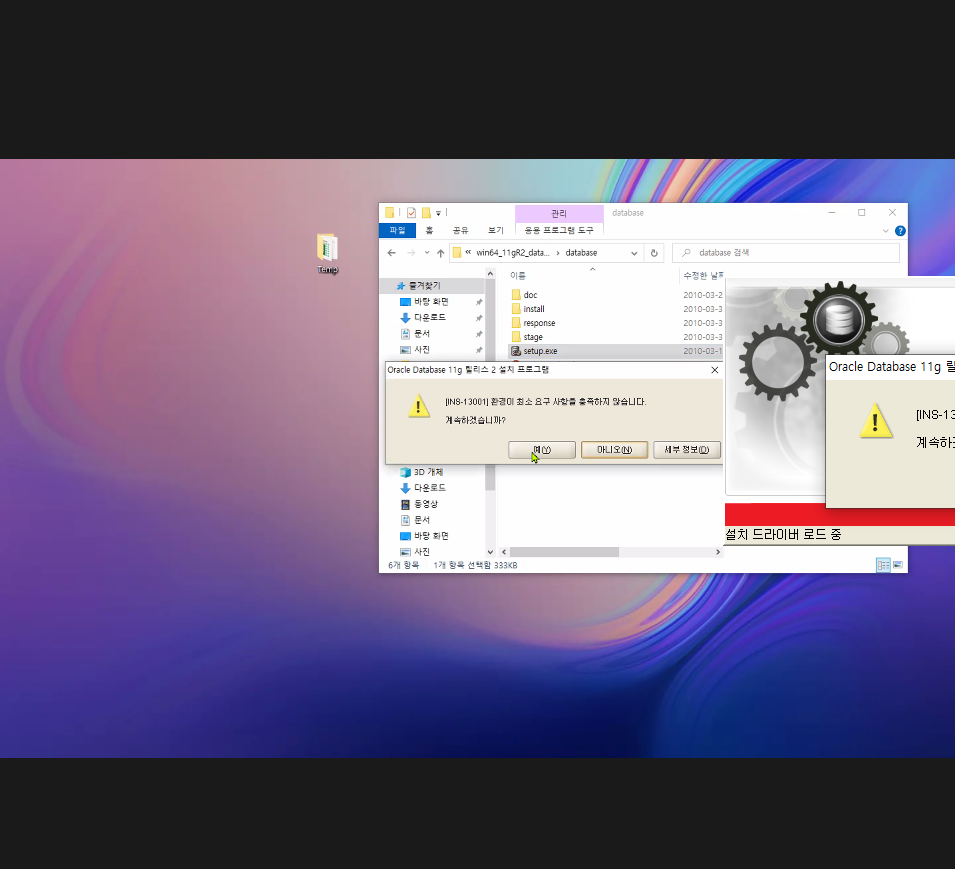The image size is (955, 869).
Task: Open 3D 개체 in the navigation pane
Action: click(x=428, y=472)
